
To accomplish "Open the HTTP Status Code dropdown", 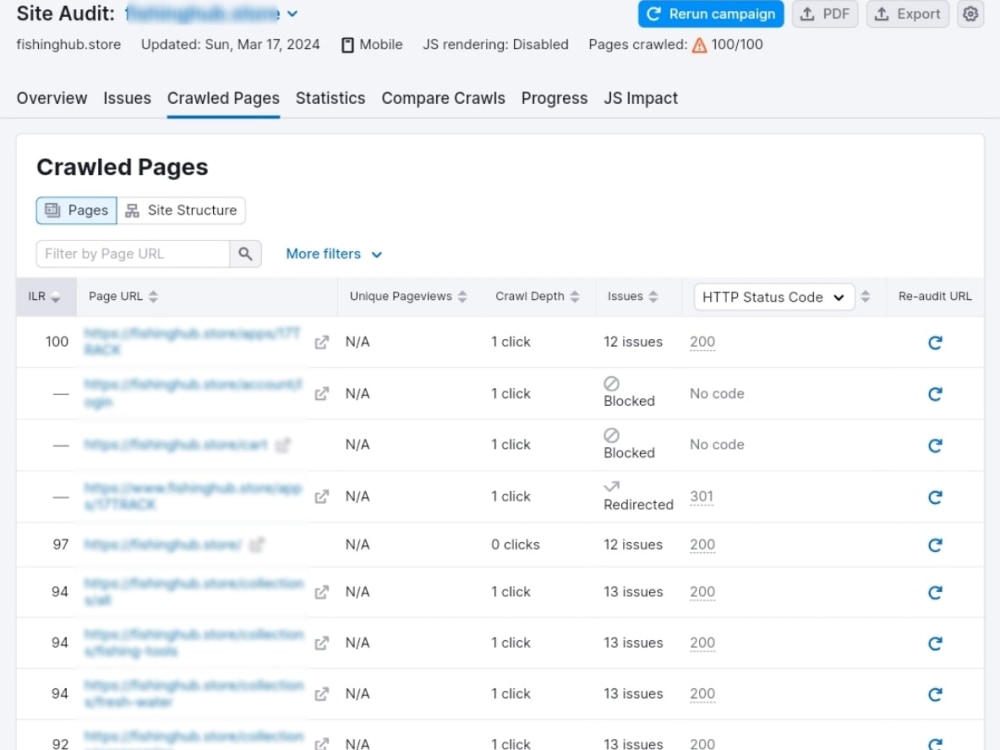I will click(774, 297).
